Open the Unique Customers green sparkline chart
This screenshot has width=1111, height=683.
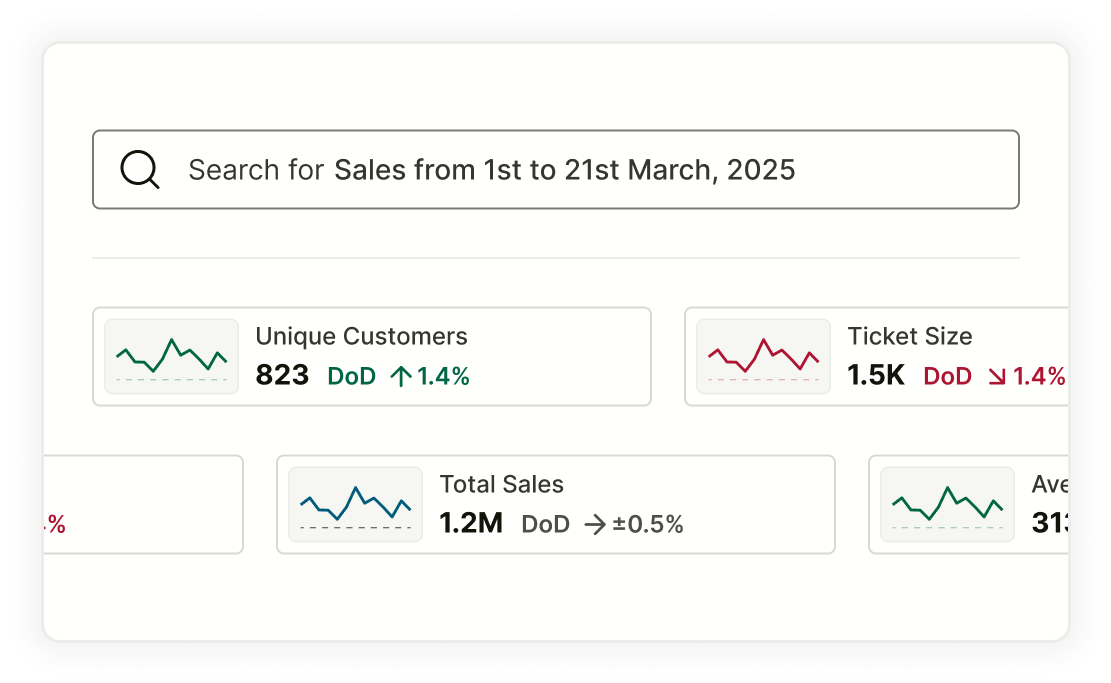click(x=172, y=356)
